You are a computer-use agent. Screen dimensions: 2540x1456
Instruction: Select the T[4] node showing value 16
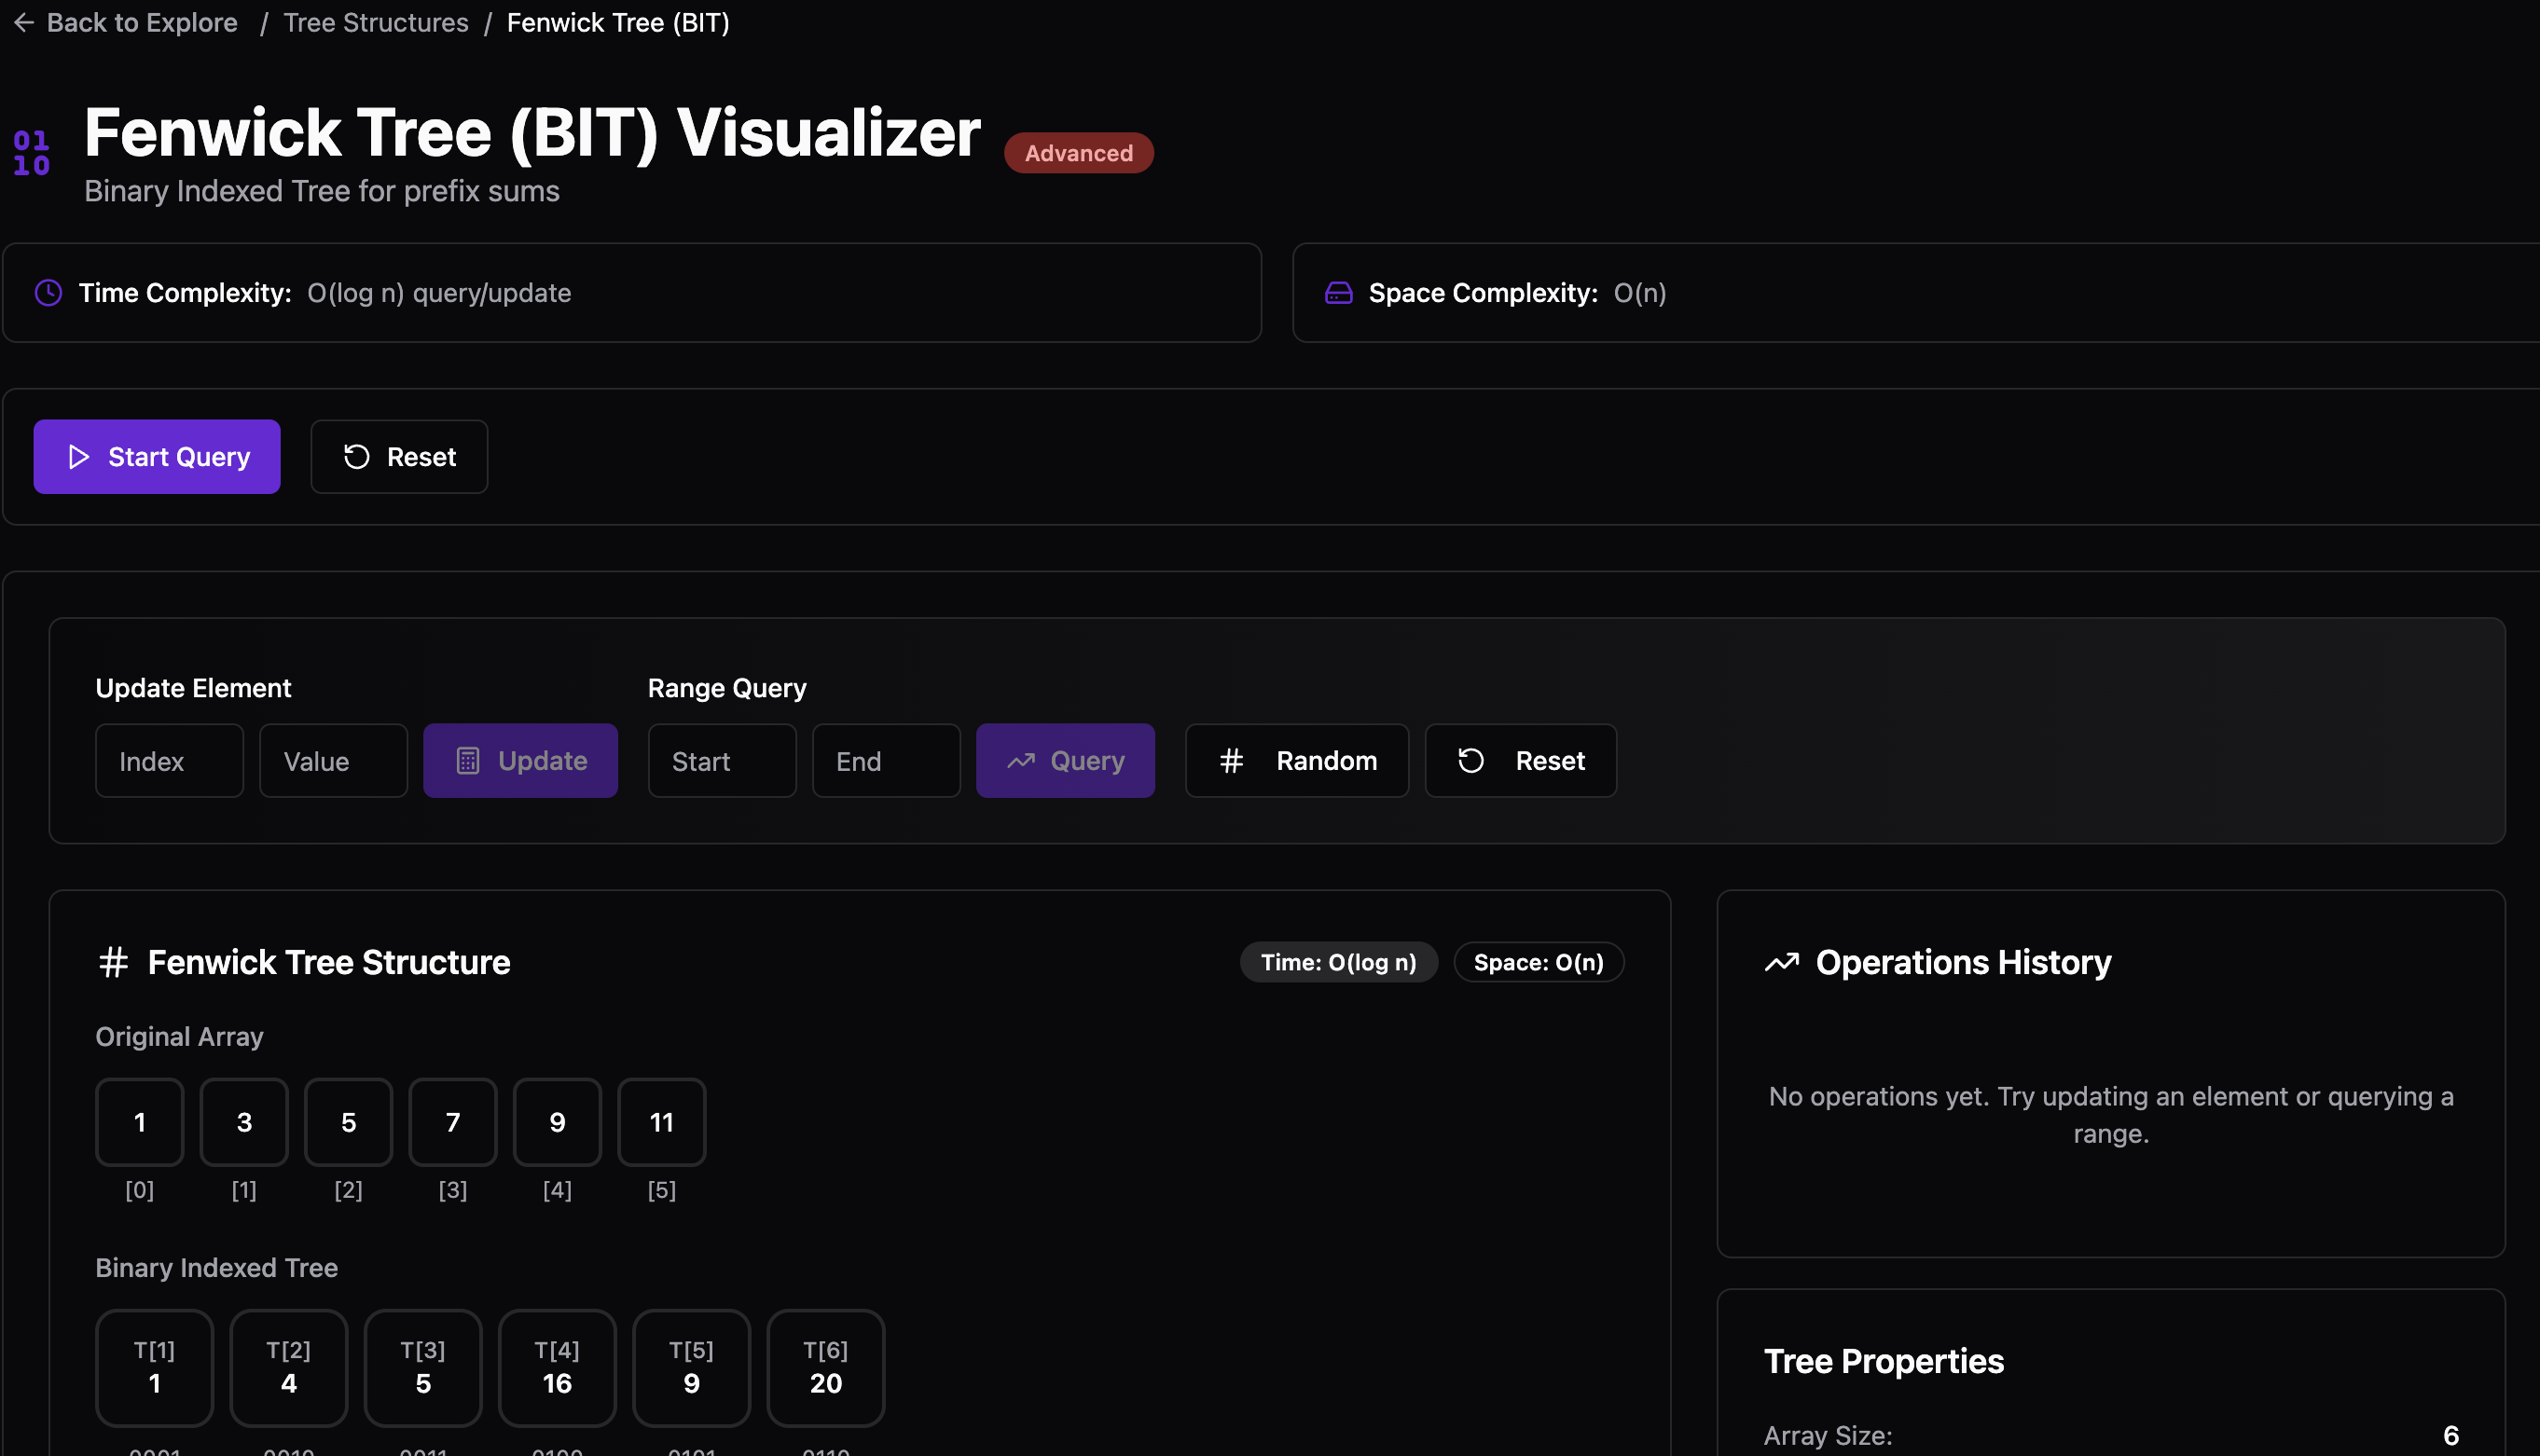[557, 1368]
